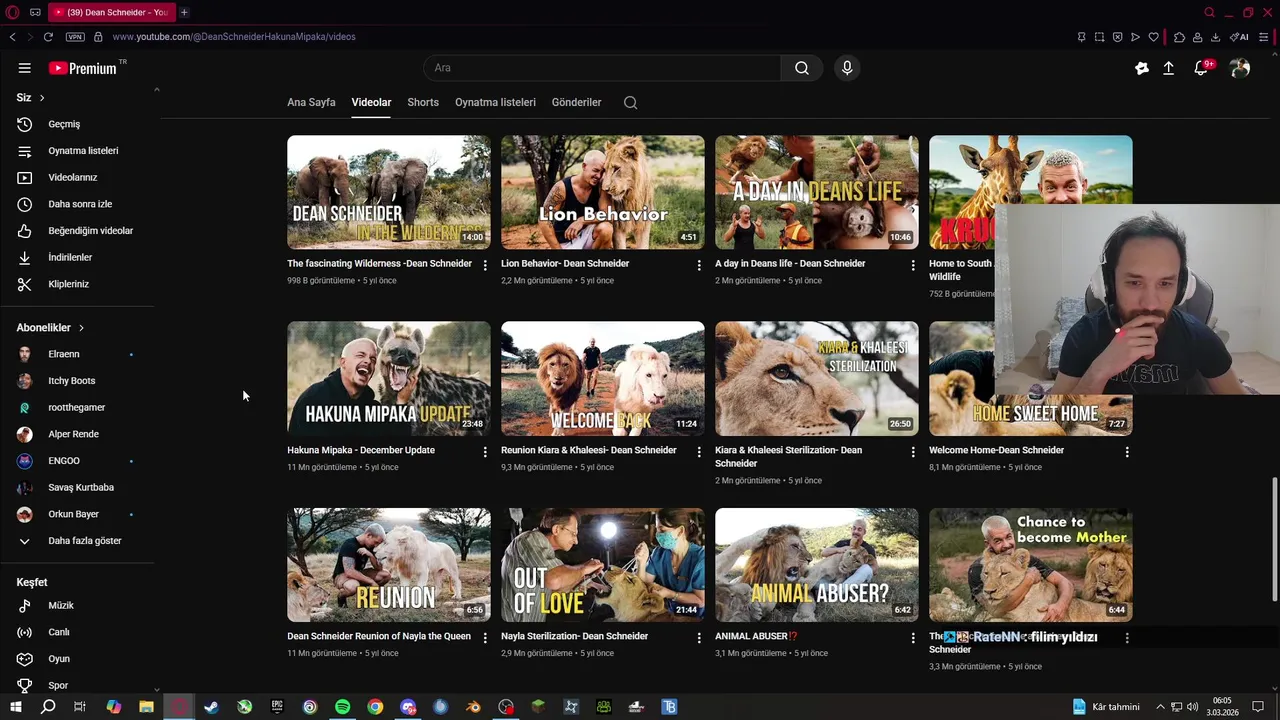This screenshot has width=1280, height=720.
Task: Toggle the VPN badge in address bar
Action: pyautogui.click(x=75, y=37)
